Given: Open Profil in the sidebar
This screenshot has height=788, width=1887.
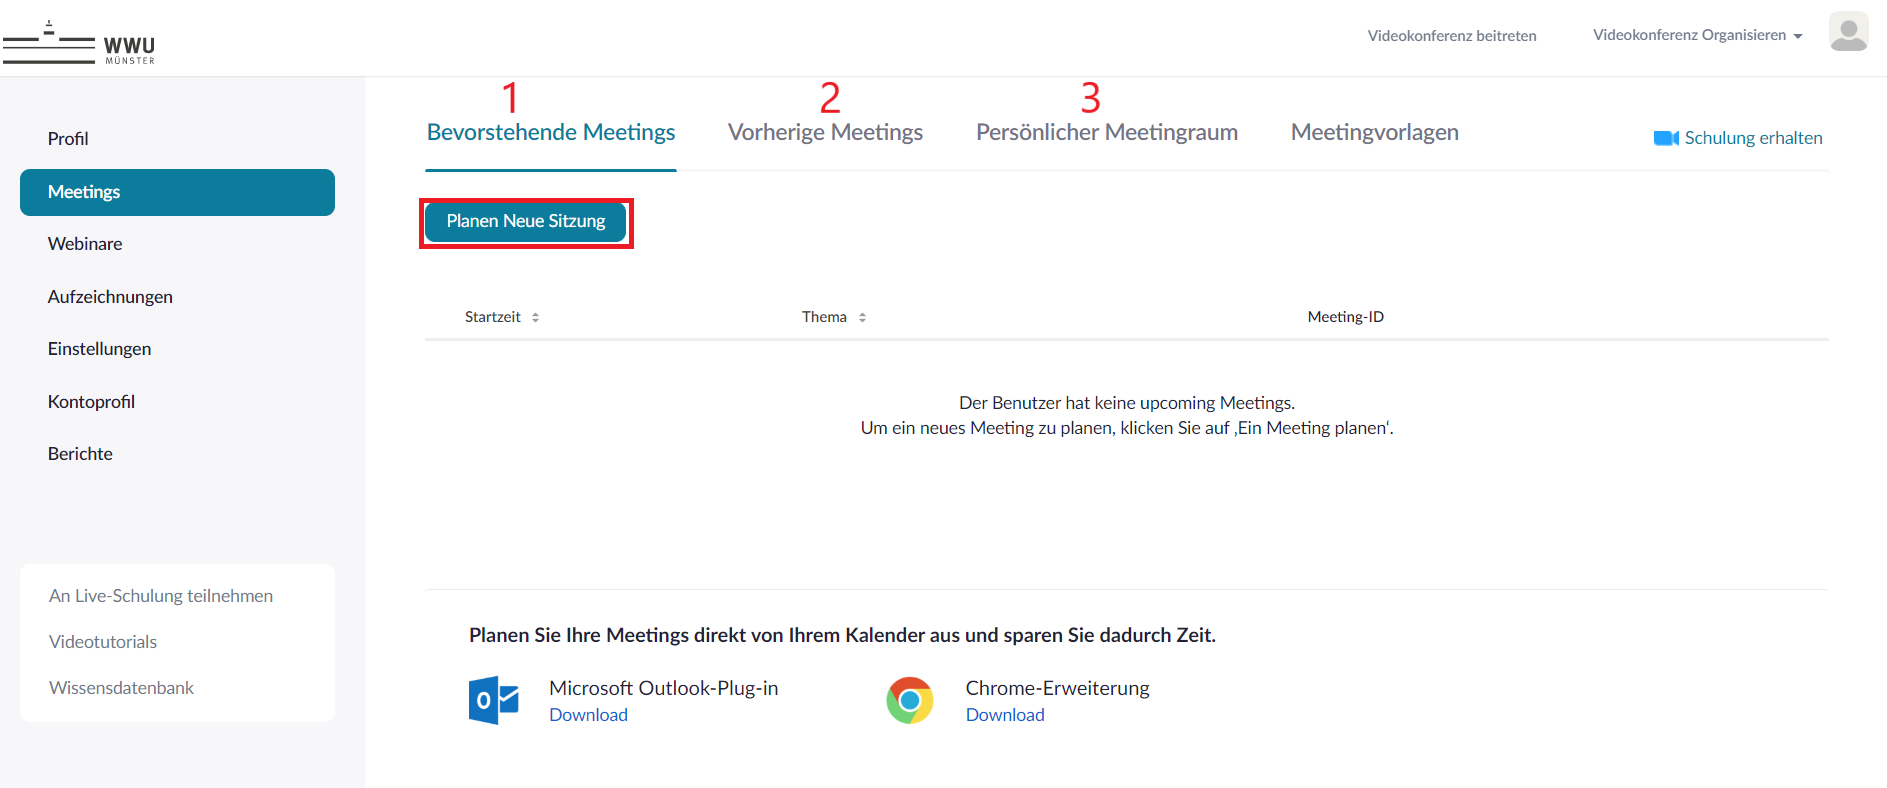Looking at the screenshot, I should click(x=68, y=139).
